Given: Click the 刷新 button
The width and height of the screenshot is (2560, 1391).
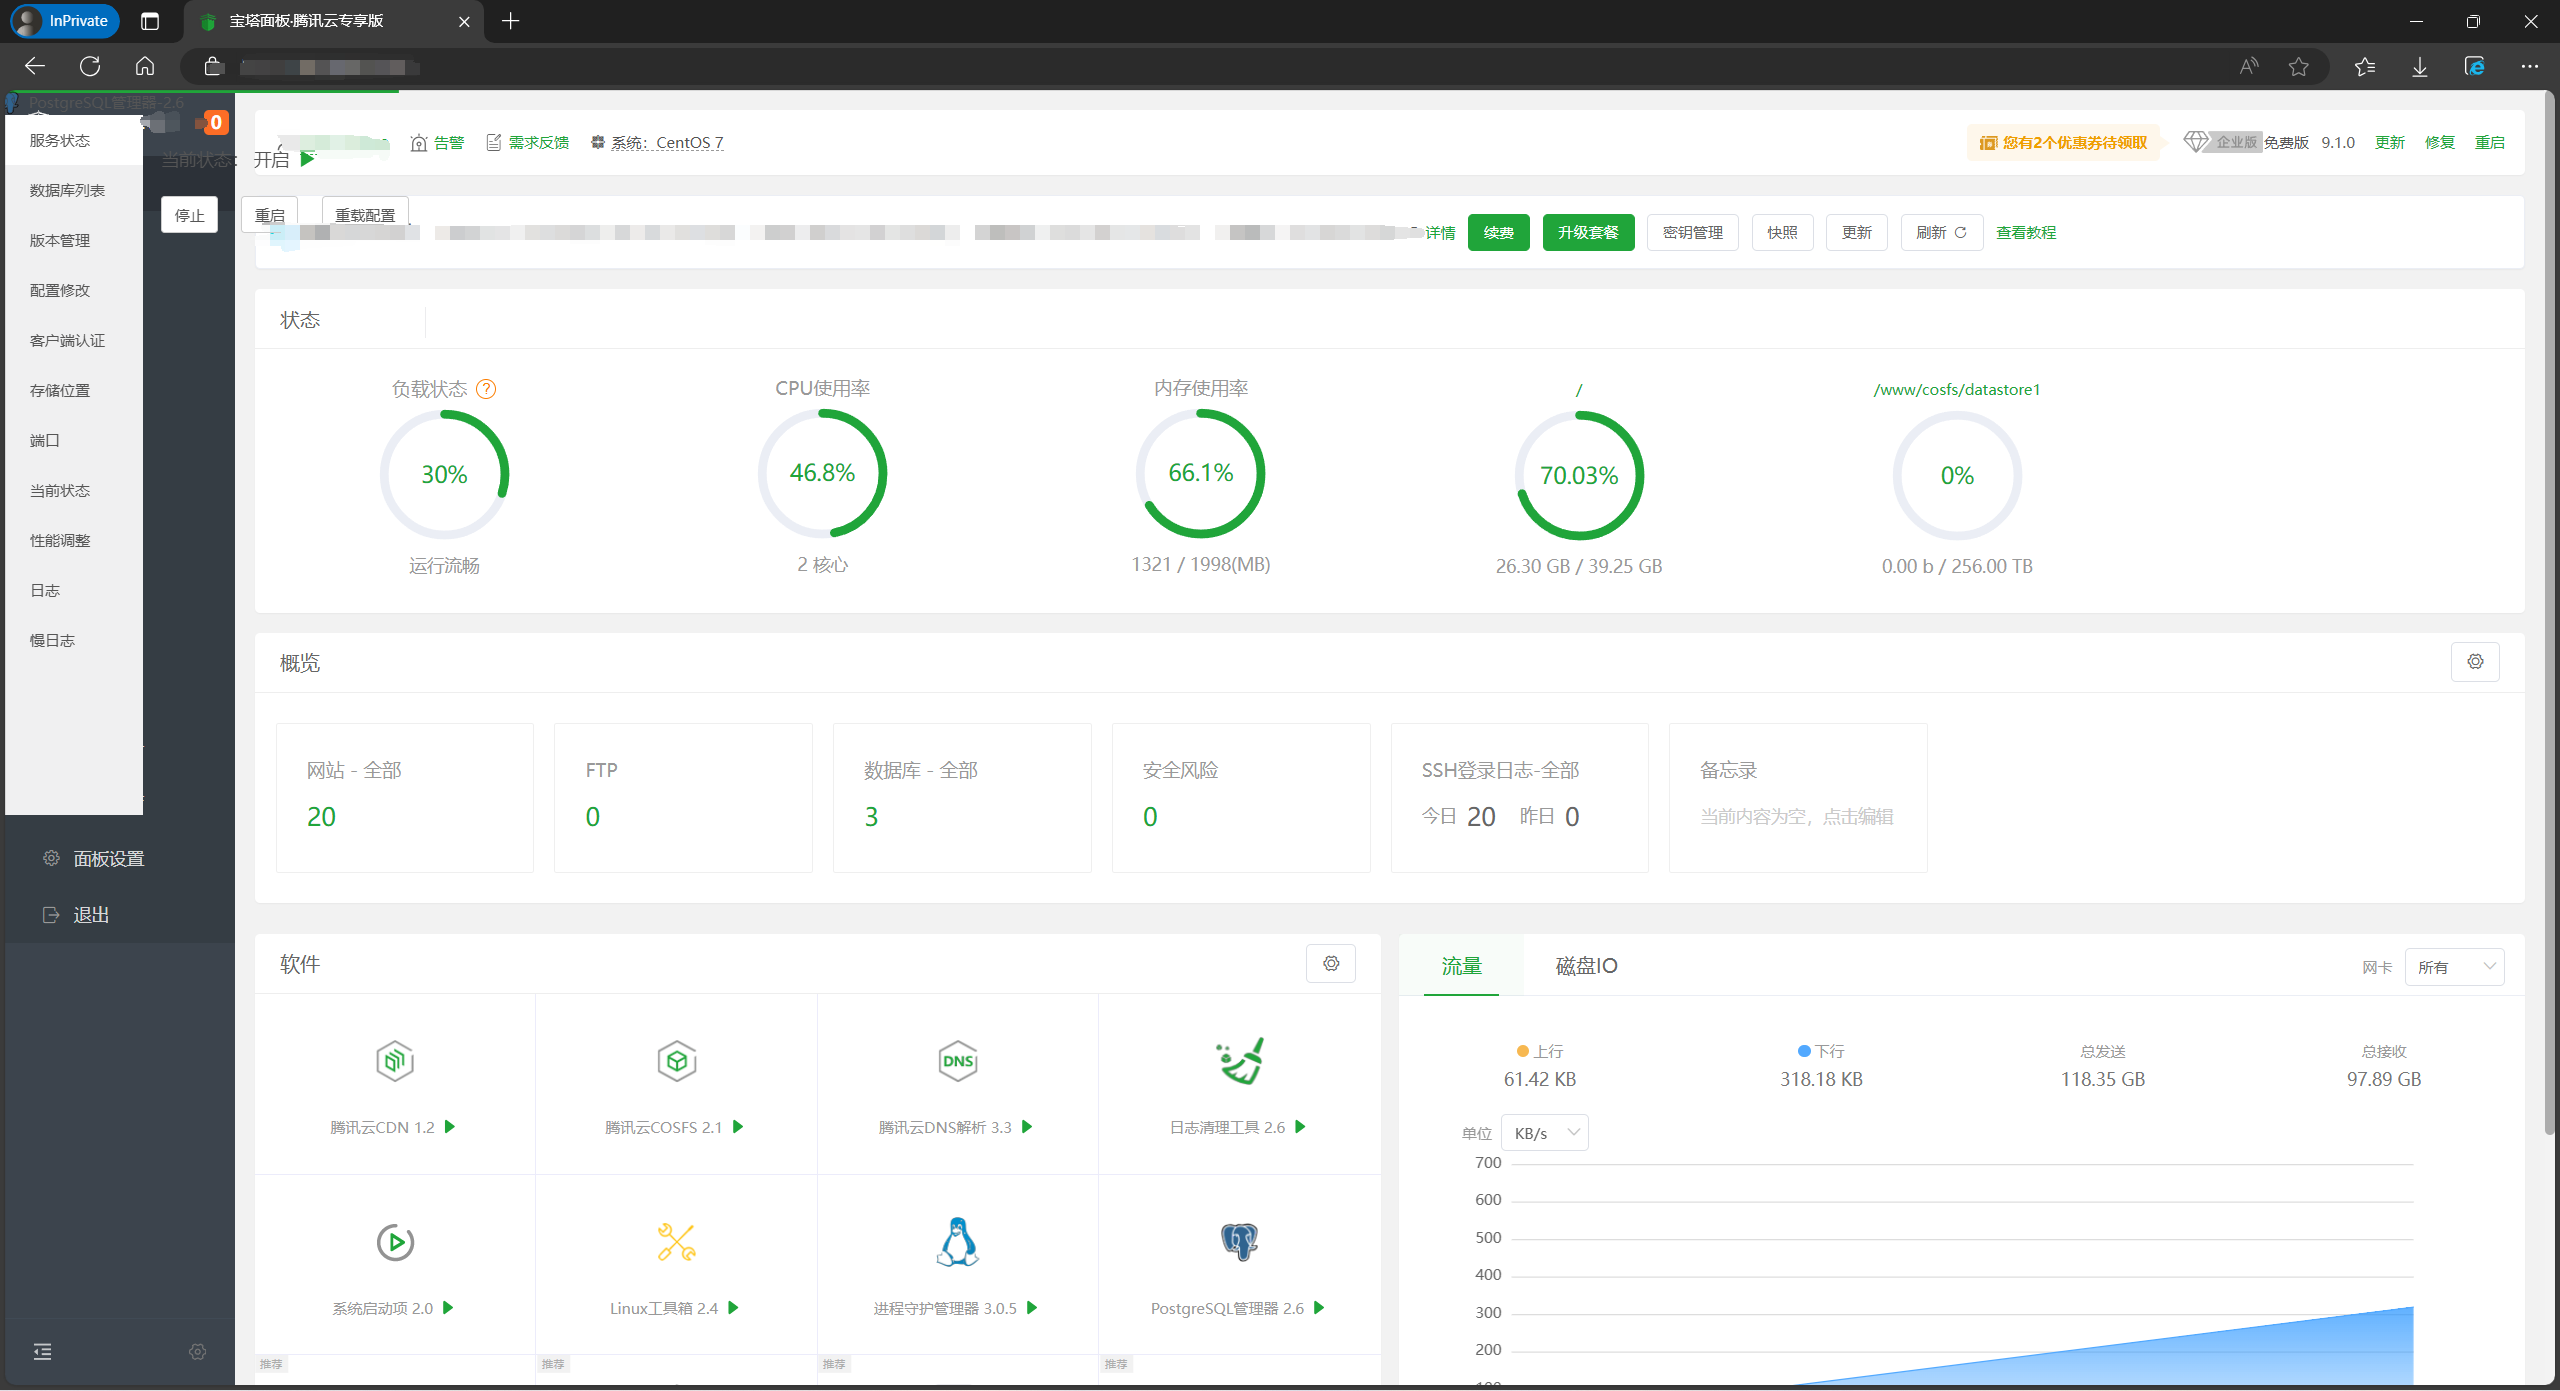Looking at the screenshot, I should coord(1941,232).
